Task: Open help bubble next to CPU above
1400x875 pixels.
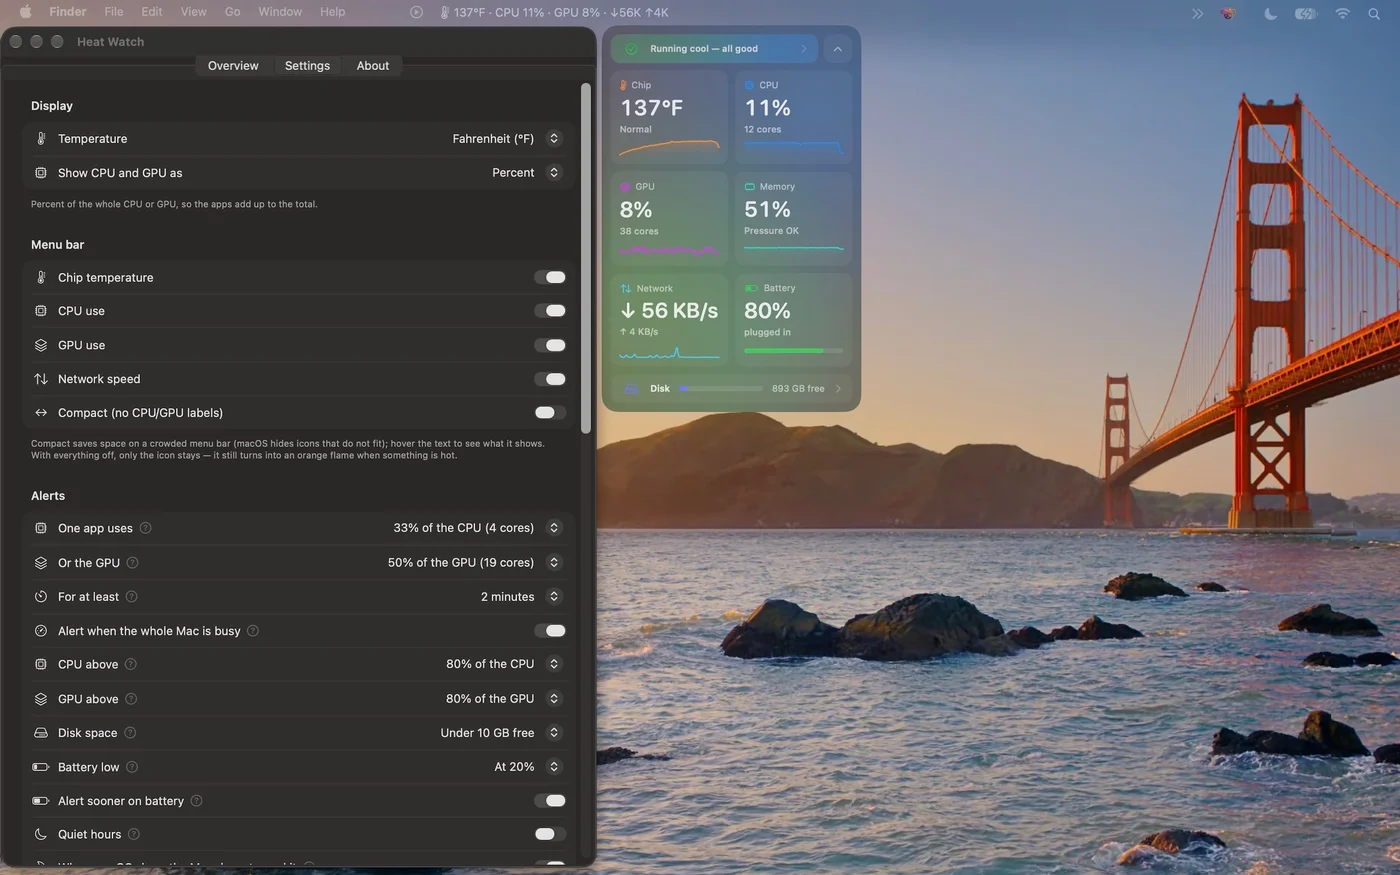Action: pyautogui.click(x=131, y=664)
